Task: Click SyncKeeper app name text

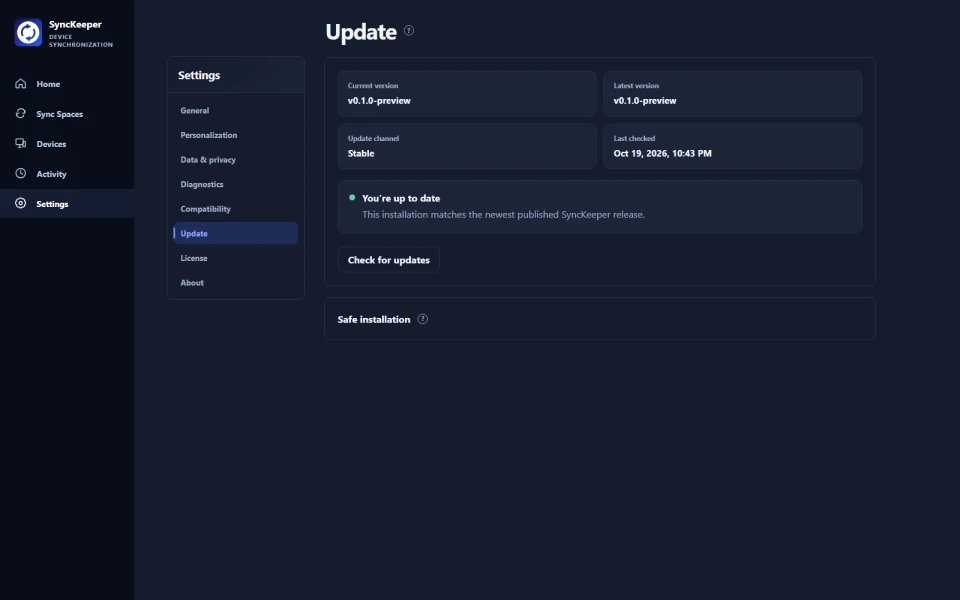Action: pyautogui.click(x=75, y=24)
